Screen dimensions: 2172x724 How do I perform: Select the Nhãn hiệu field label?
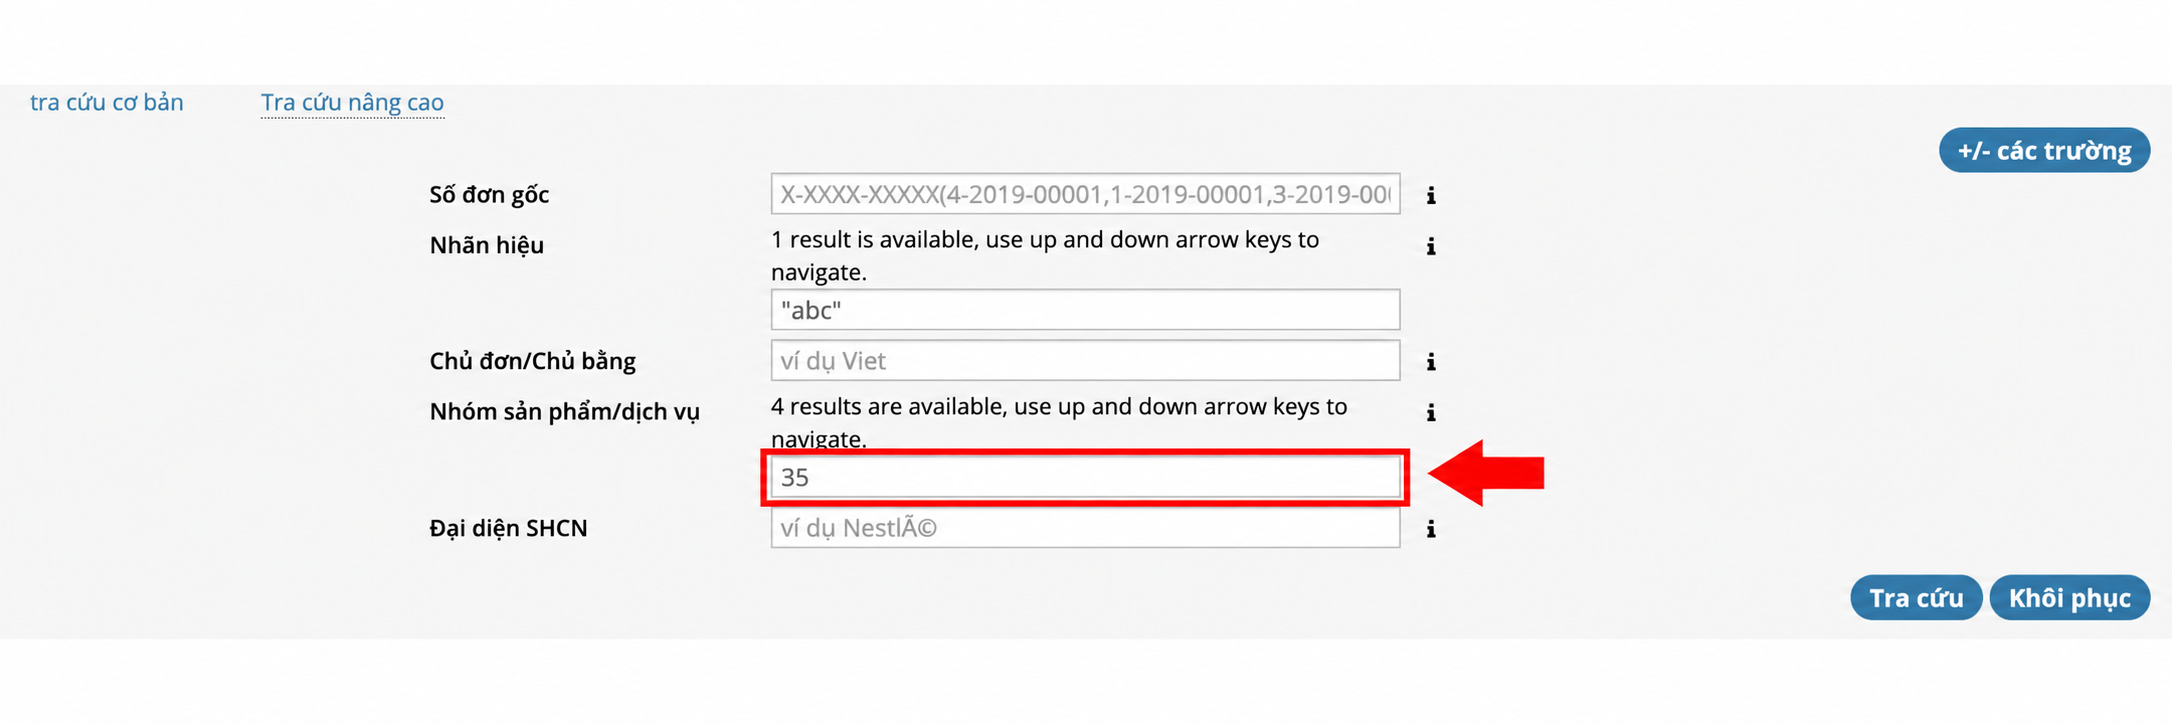coord(486,245)
